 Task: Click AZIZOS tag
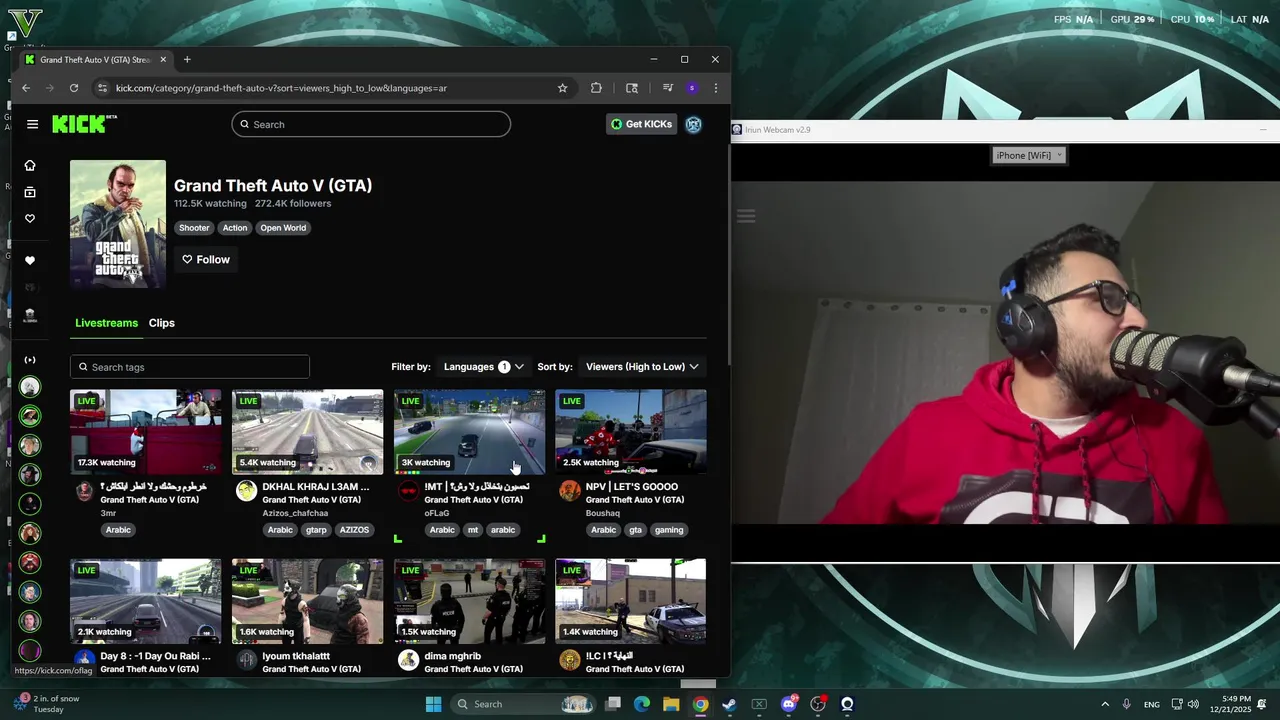354,530
